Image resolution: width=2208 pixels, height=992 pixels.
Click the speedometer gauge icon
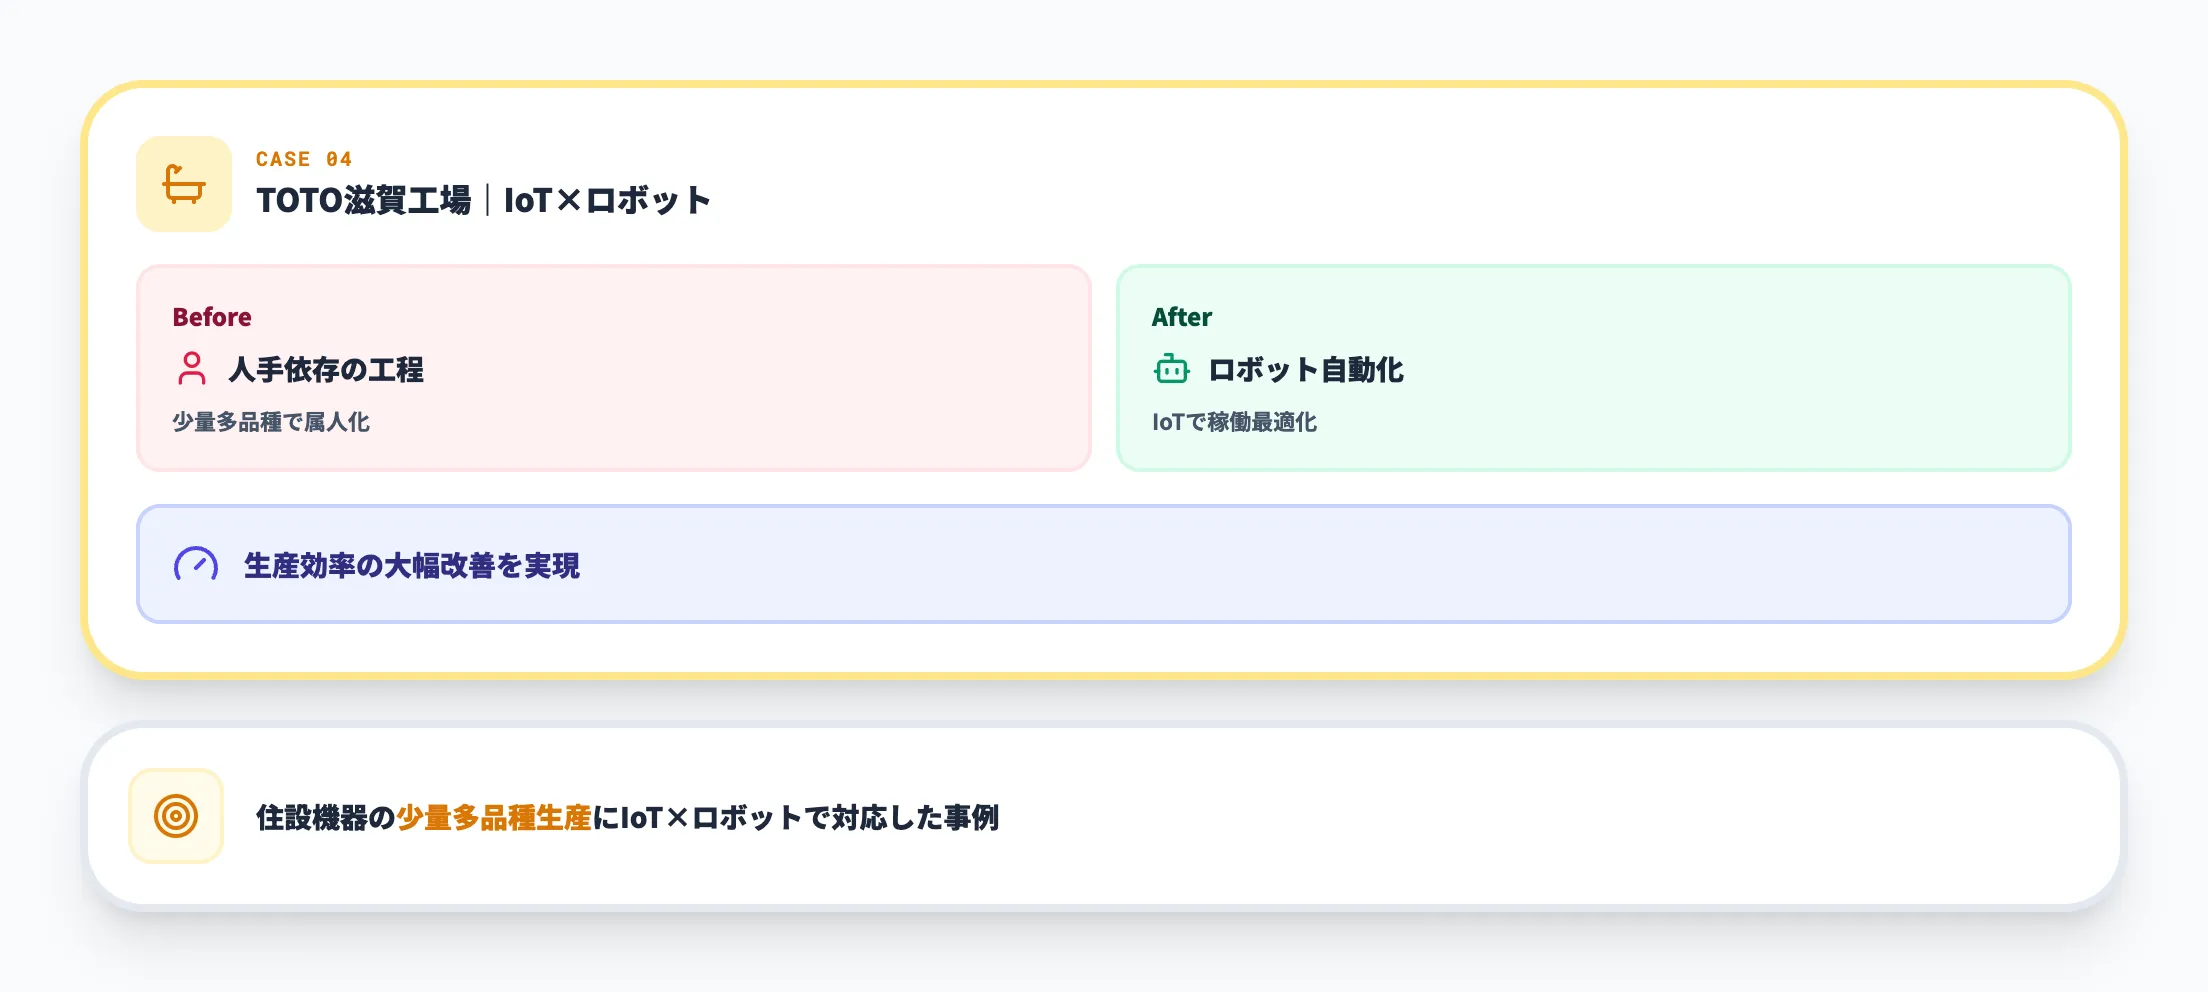pos(196,565)
